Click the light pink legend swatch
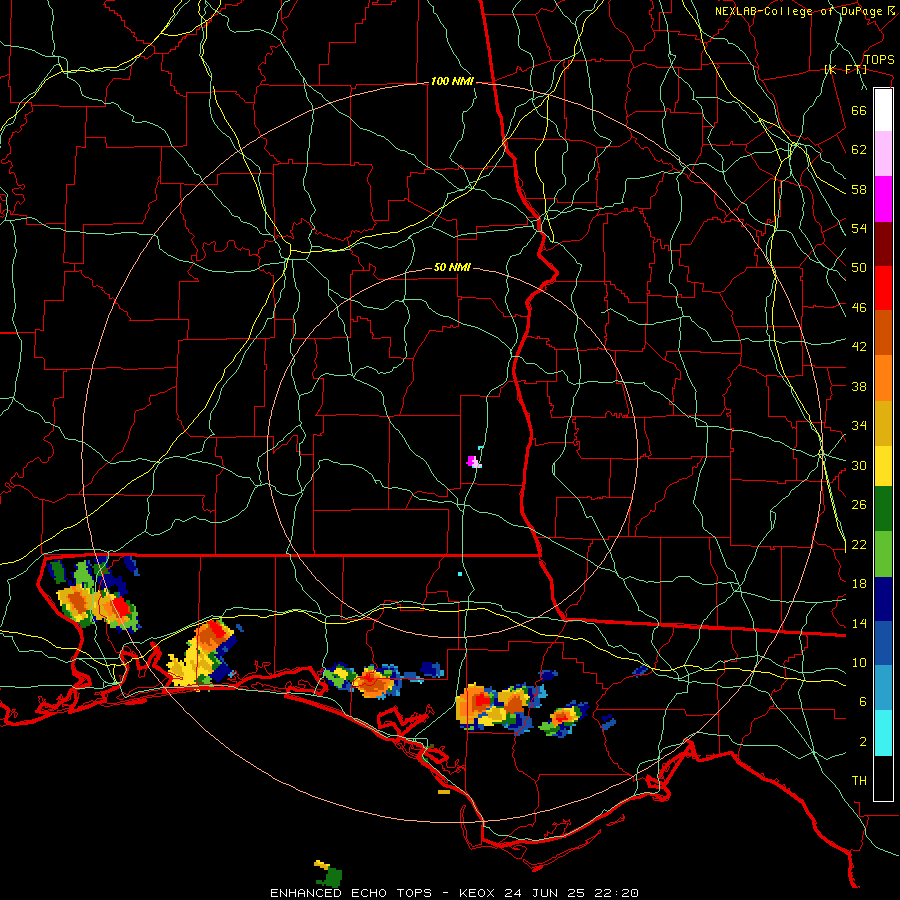 point(883,154)
